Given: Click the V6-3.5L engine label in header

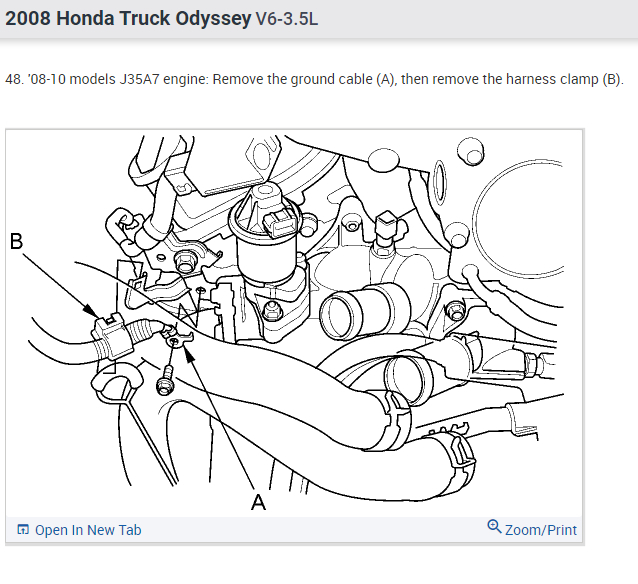Looking at the screenshot, I should click(x=286, y=19).
